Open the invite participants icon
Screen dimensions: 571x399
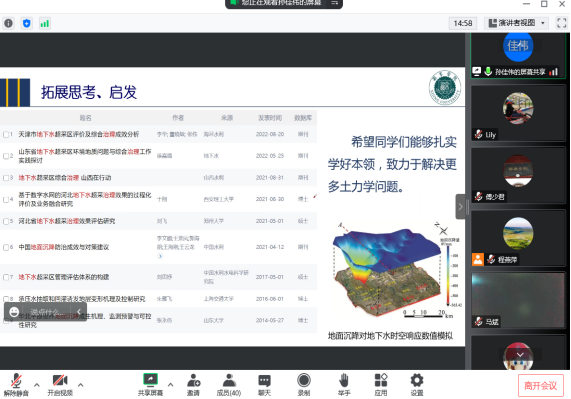coord(193,380)
